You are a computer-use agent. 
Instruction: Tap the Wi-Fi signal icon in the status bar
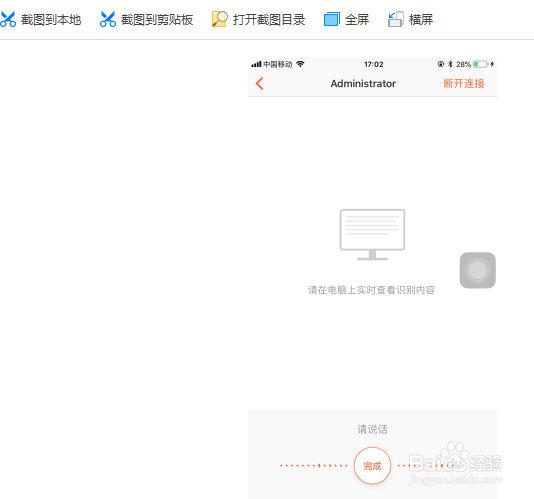click(300, 64)
